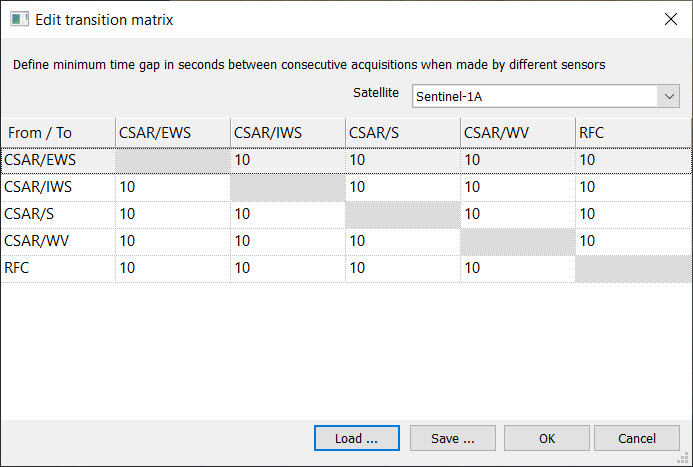Edit RFC to CSAR/WV gap cell
The width and height of the screenshot is (693, 467).
517,268
